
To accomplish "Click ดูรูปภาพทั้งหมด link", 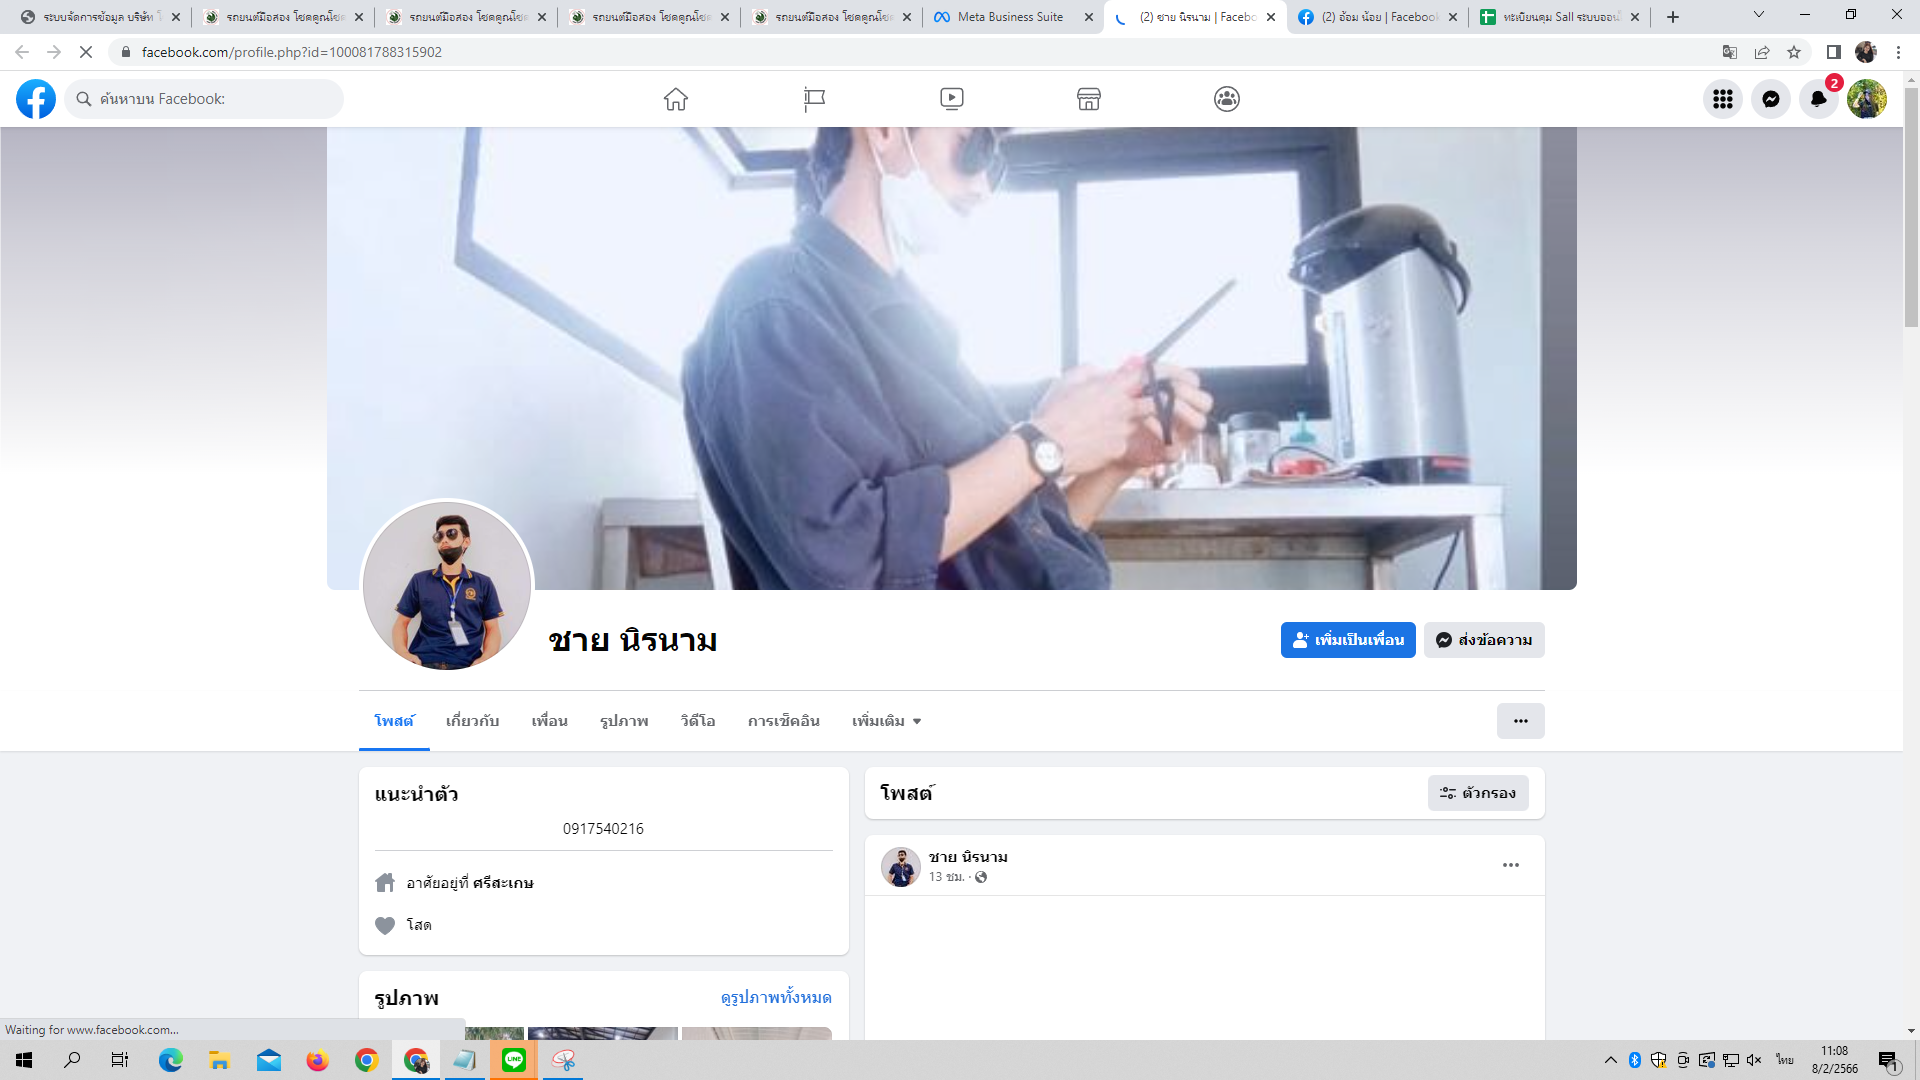I will point(776,998).
